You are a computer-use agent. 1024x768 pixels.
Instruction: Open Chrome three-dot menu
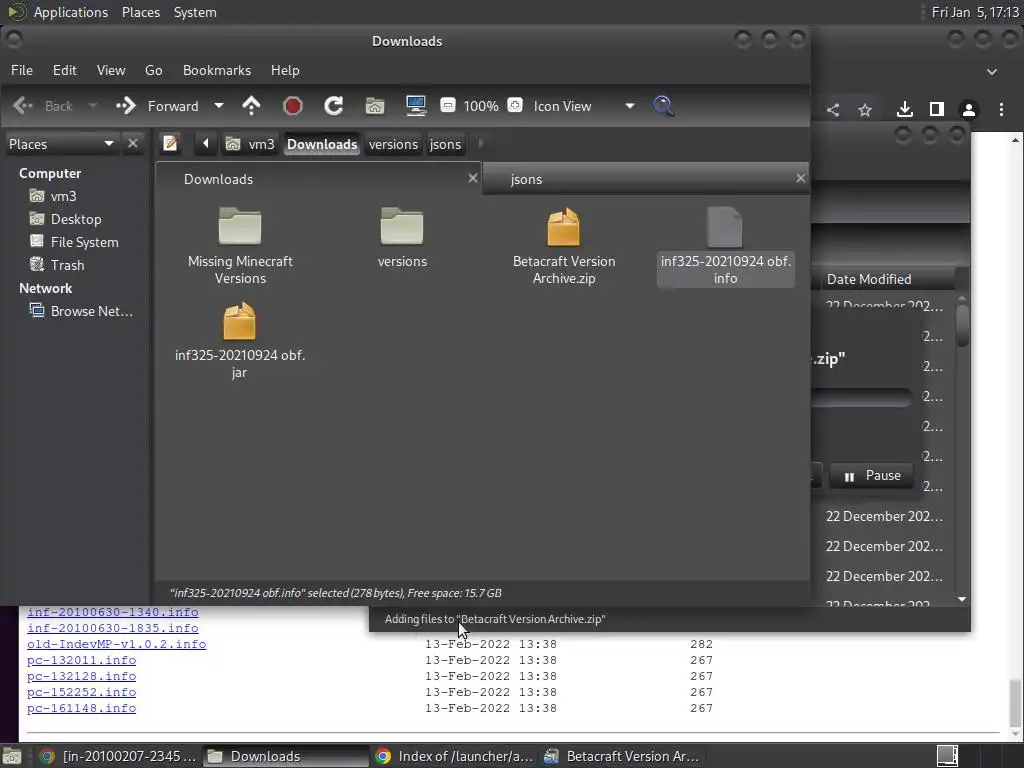point(1001,110)
